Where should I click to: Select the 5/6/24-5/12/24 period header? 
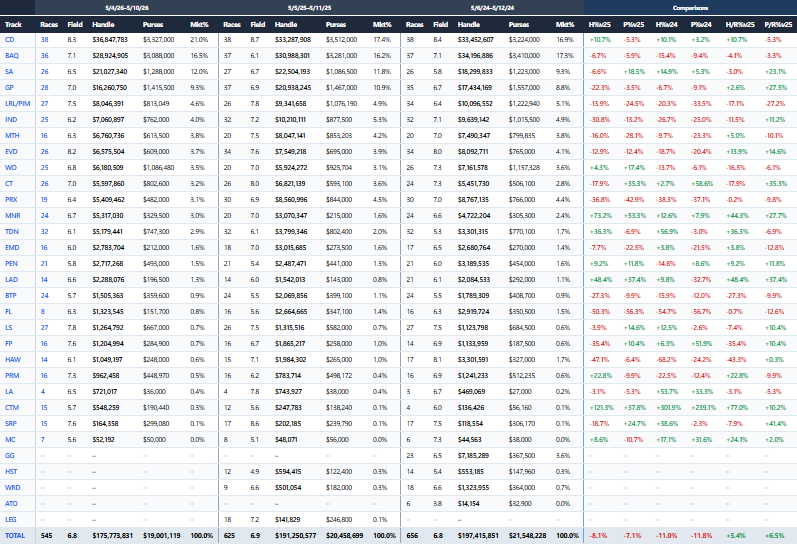[493, 8]
